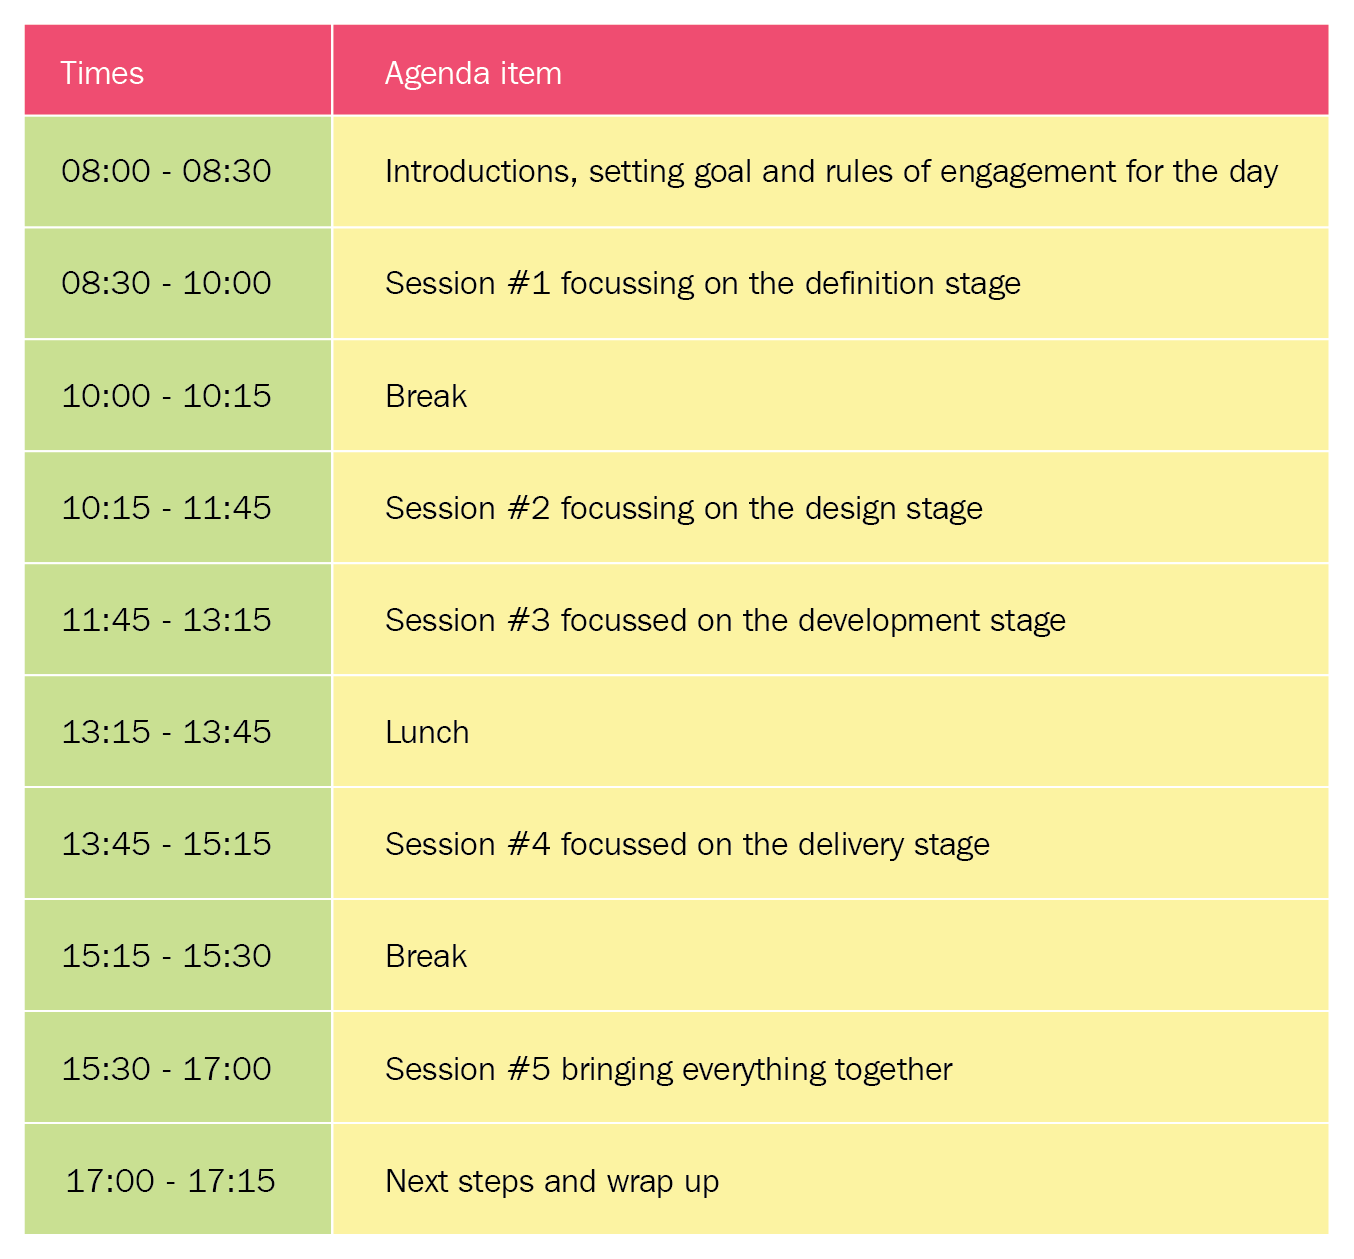Select the 10:15 - 11:45 time slot
This screenshot has width=1354, height=1259.
[166, 508]
